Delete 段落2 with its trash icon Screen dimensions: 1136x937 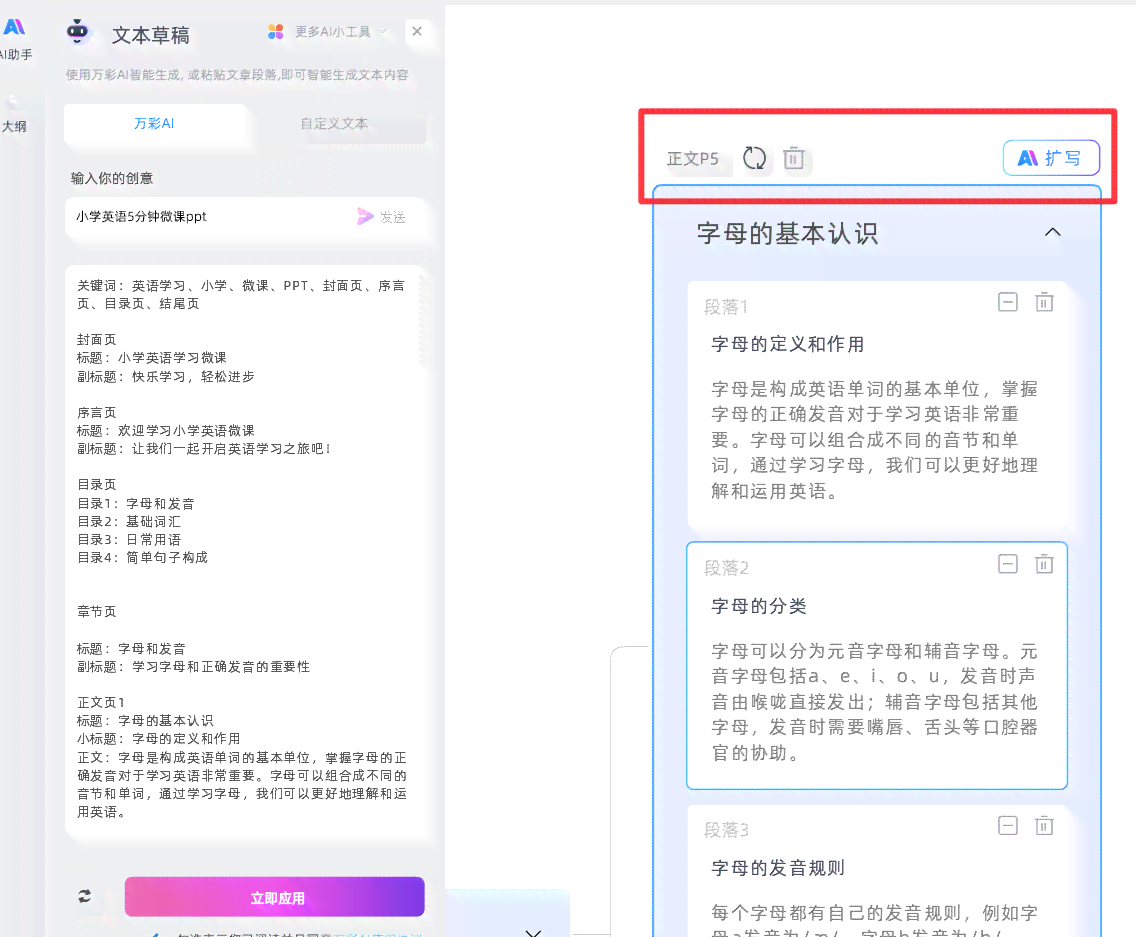click(x=1044, y=564)
